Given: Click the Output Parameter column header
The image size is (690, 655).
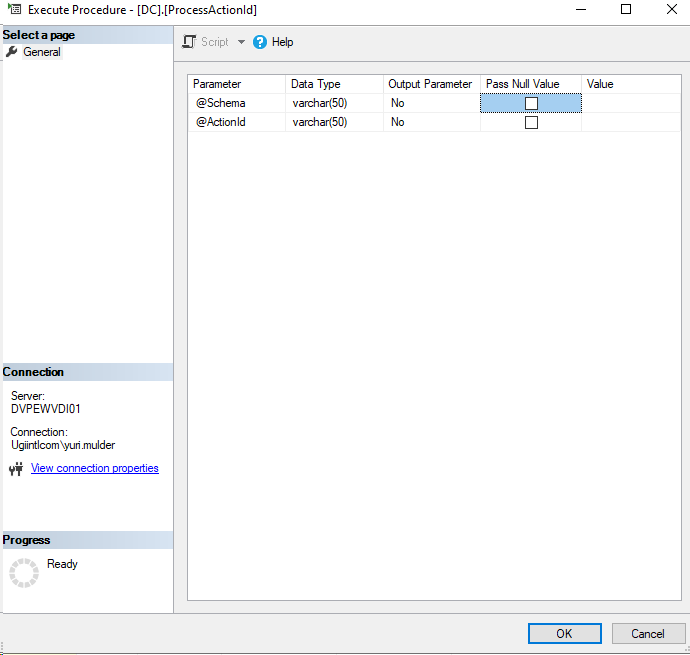Looking at the screenshot, I should click(x=431, y=84).
